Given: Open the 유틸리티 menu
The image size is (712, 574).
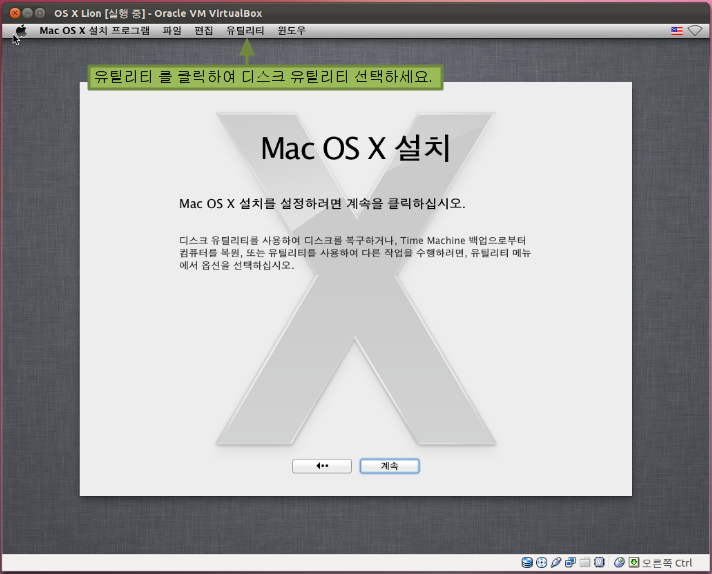Looking at the screenshot, I should (x=245, y=30).
